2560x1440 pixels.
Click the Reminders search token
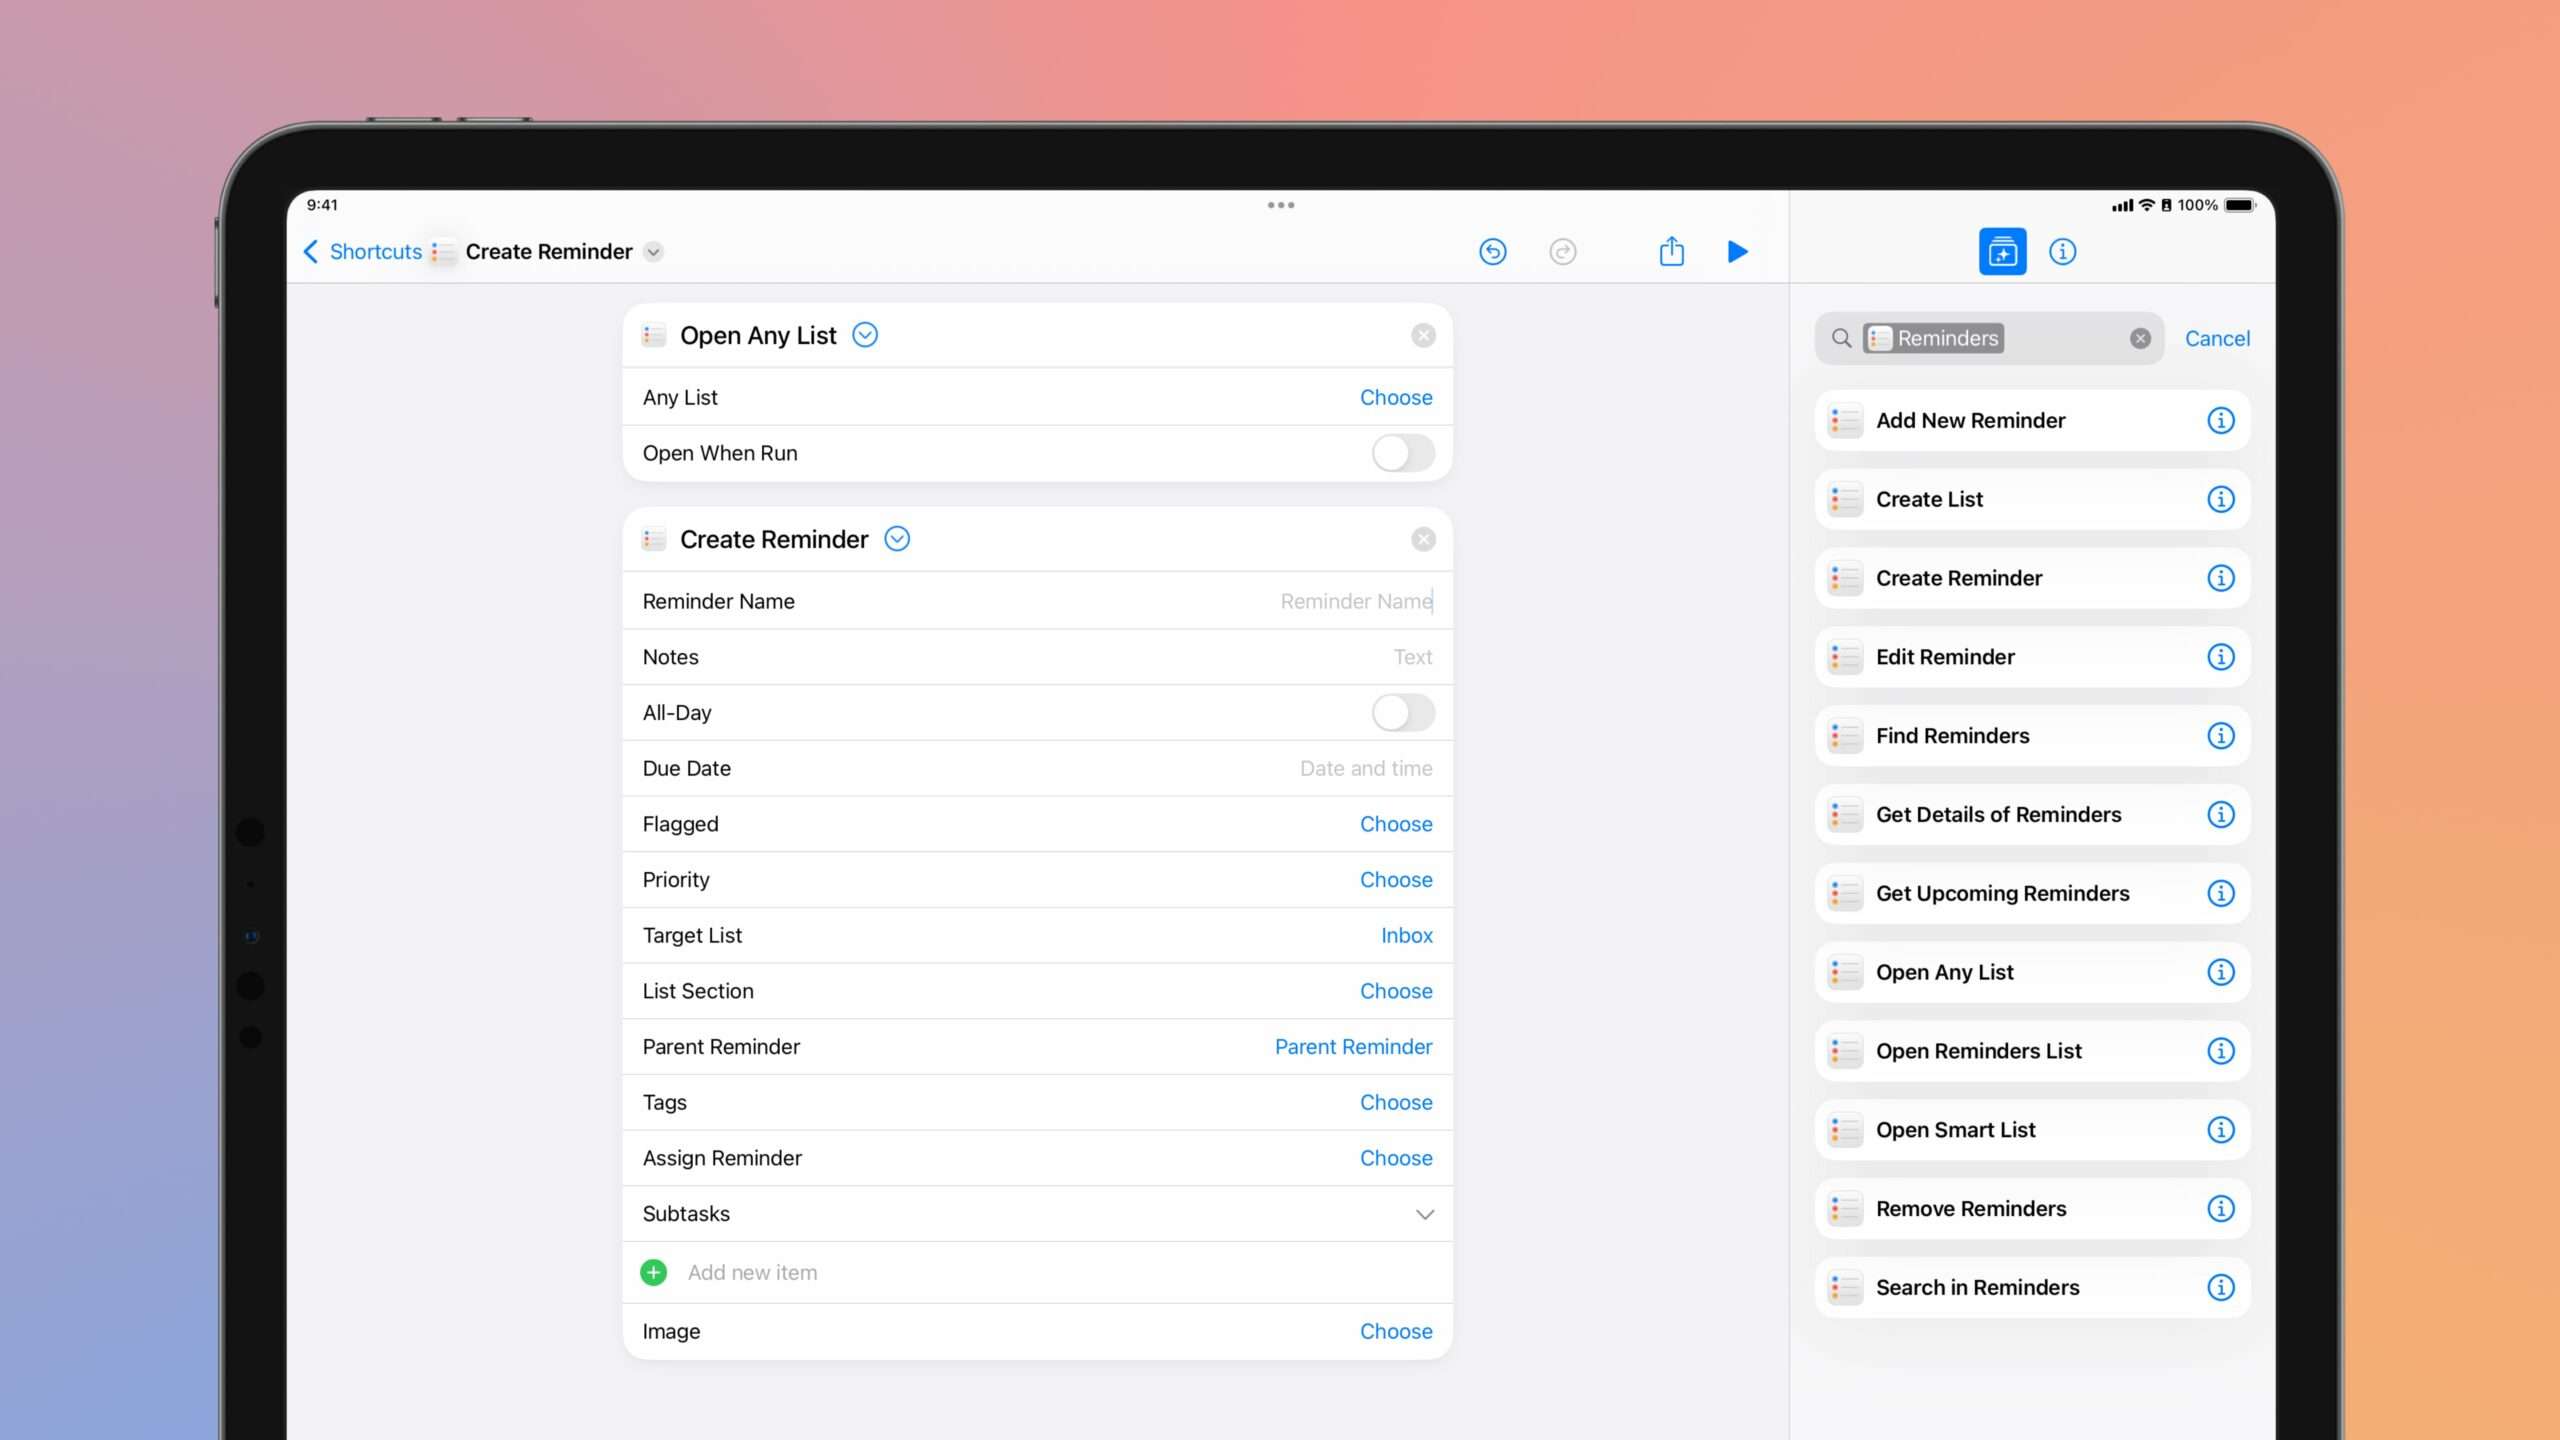coord(1933,338)
